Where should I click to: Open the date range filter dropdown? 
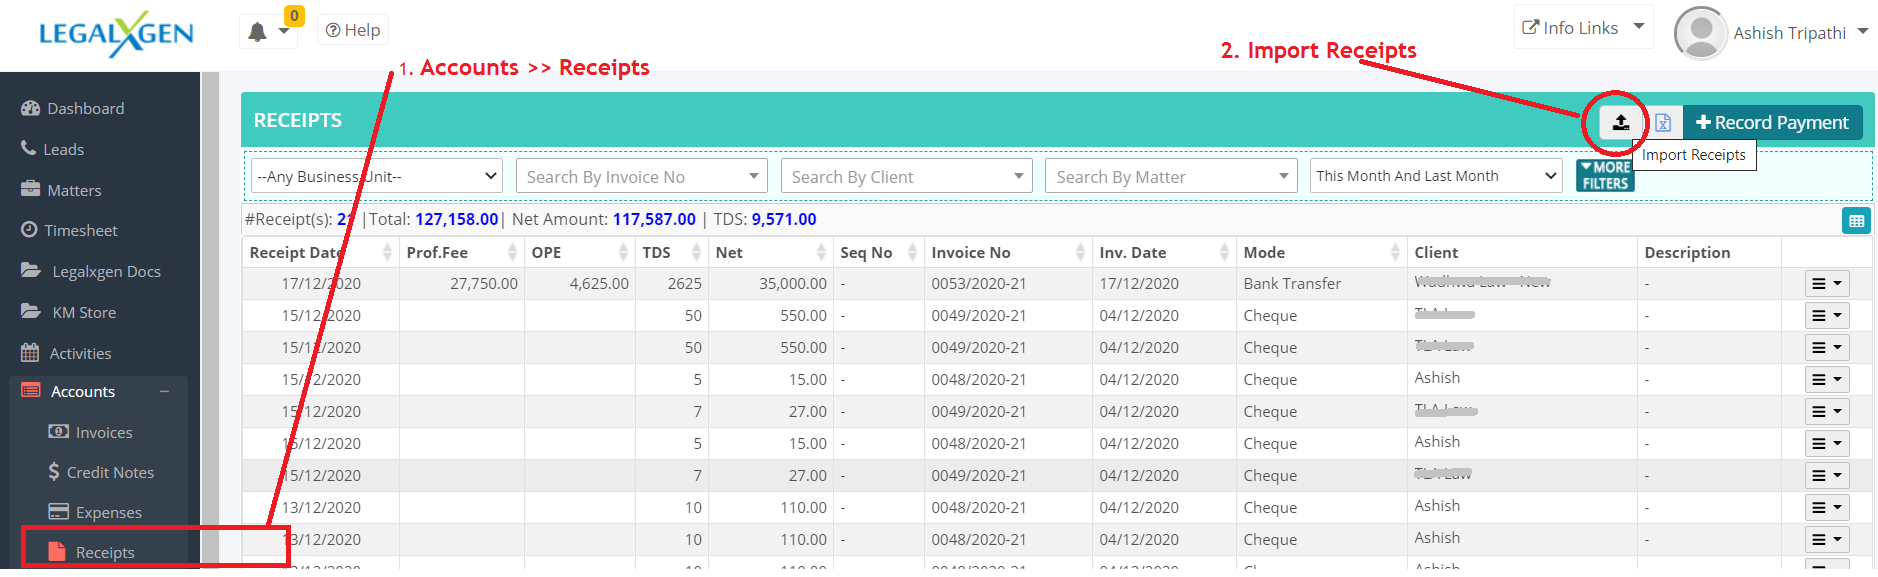pos(1436,176)
